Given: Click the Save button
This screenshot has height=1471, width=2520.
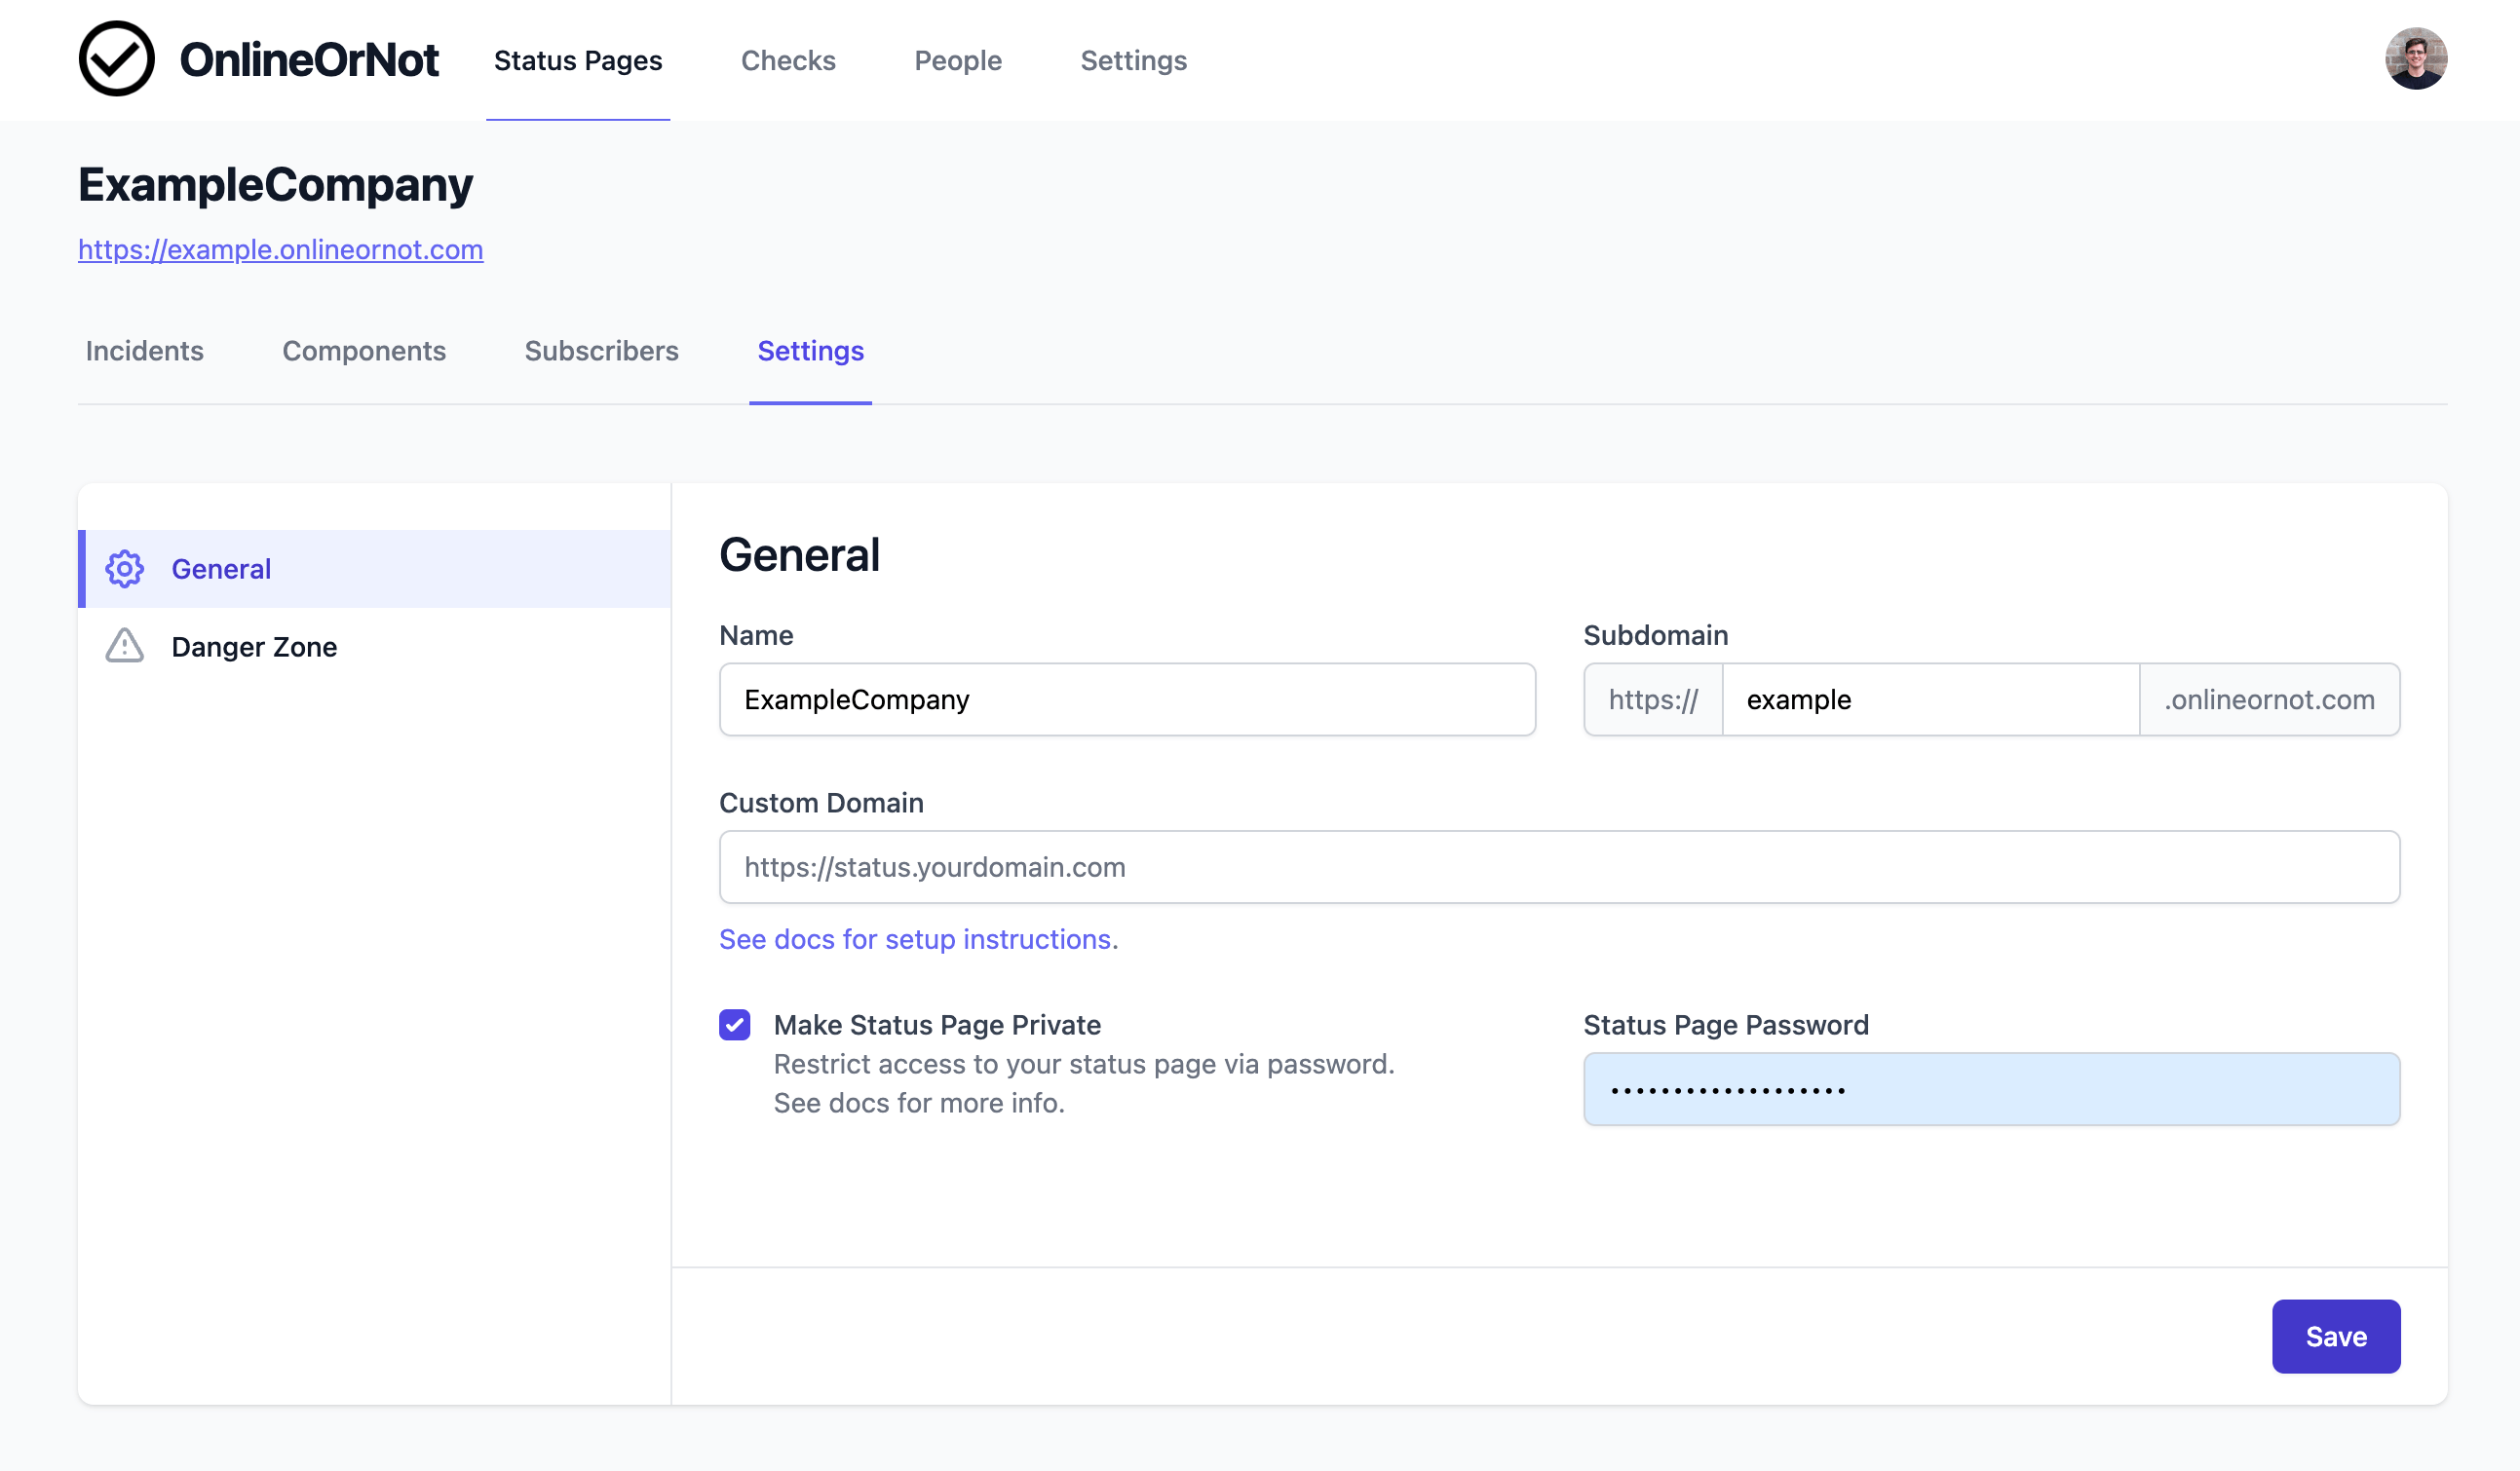Looking at the screenshot, I should pos(2336,1336).
